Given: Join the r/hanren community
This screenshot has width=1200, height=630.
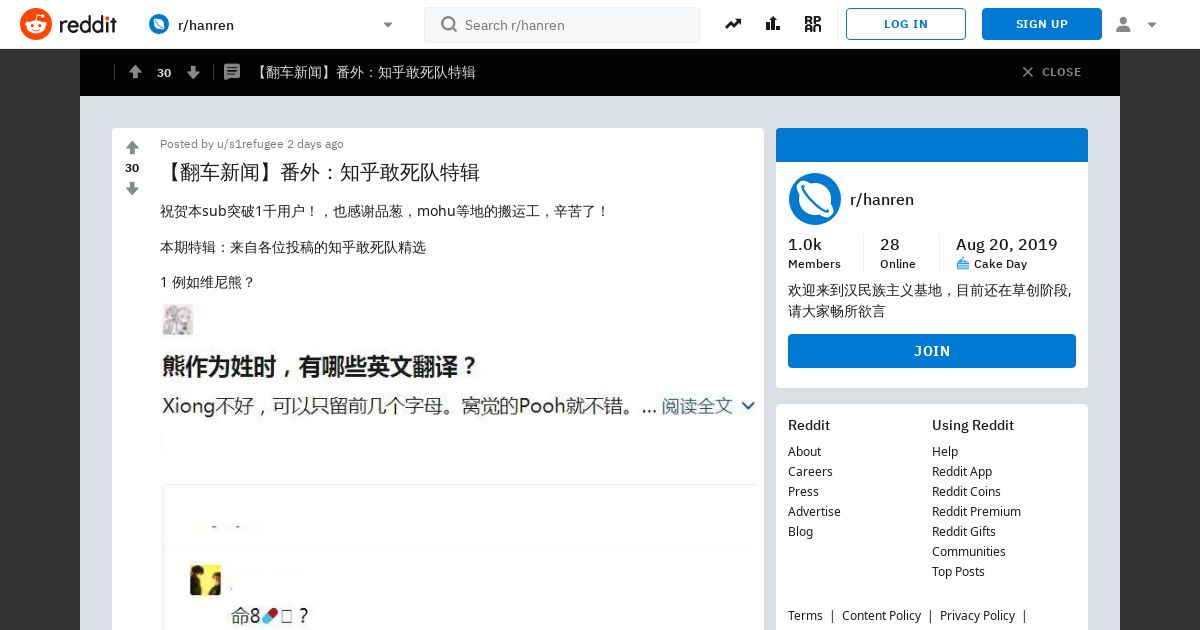Looking at the screenshot, I should click(932, 351).
